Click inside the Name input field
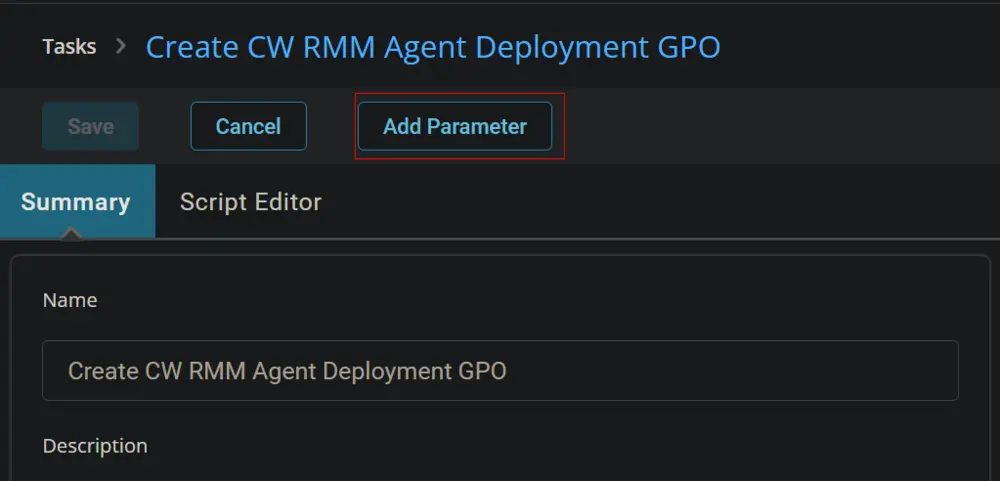 (500, 371)
